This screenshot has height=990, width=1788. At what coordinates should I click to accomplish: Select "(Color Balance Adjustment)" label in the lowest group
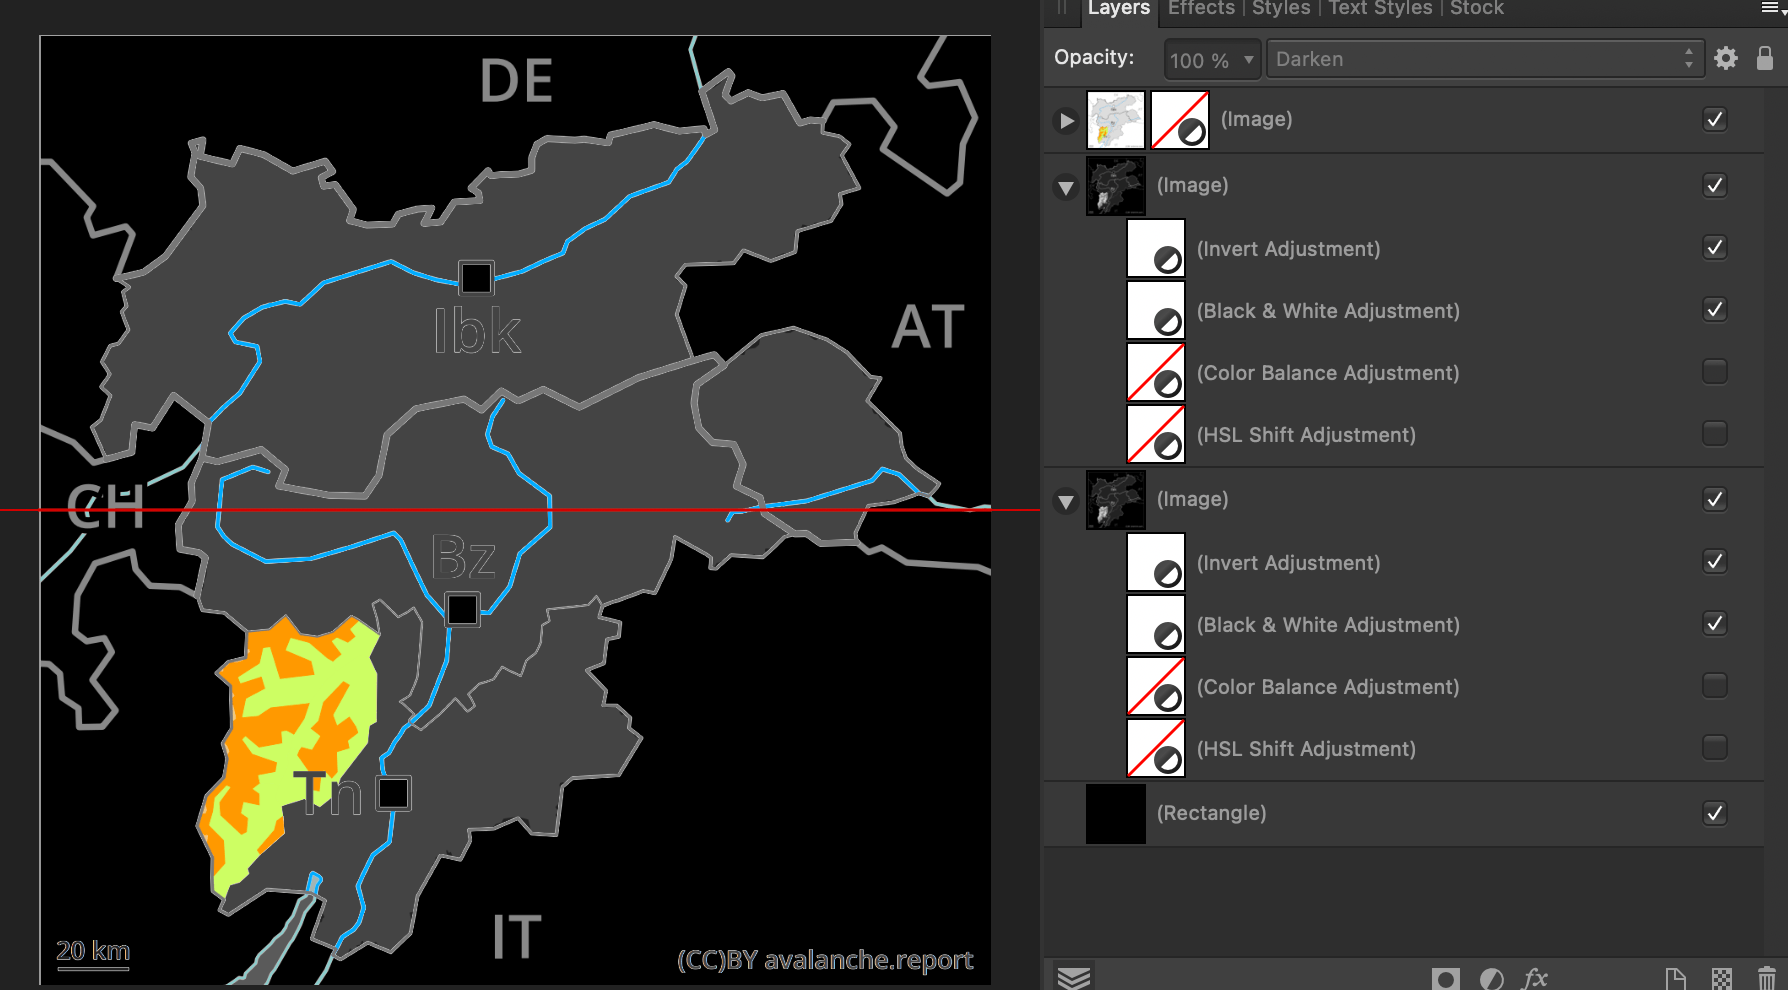coord(1328,687)
